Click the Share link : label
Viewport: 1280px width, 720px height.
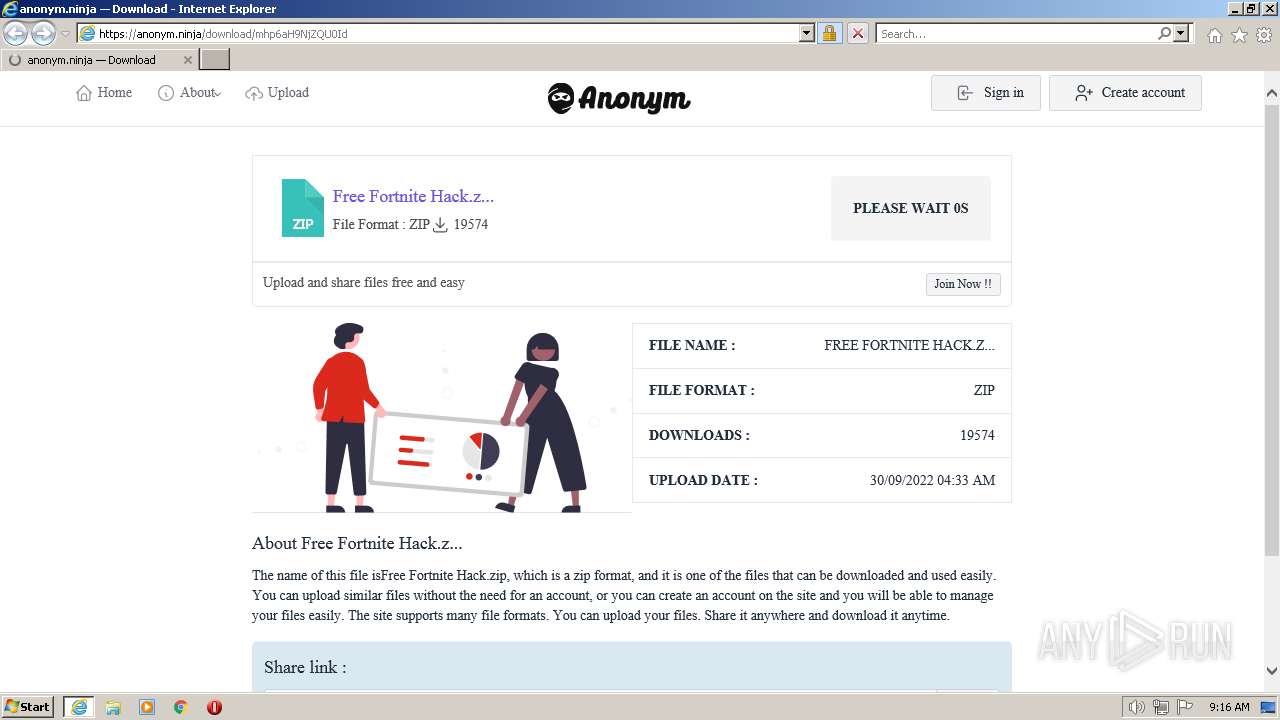[305, 667]
